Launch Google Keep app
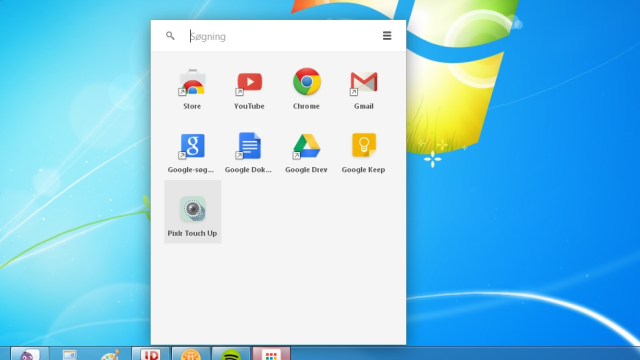 (364, 145)
